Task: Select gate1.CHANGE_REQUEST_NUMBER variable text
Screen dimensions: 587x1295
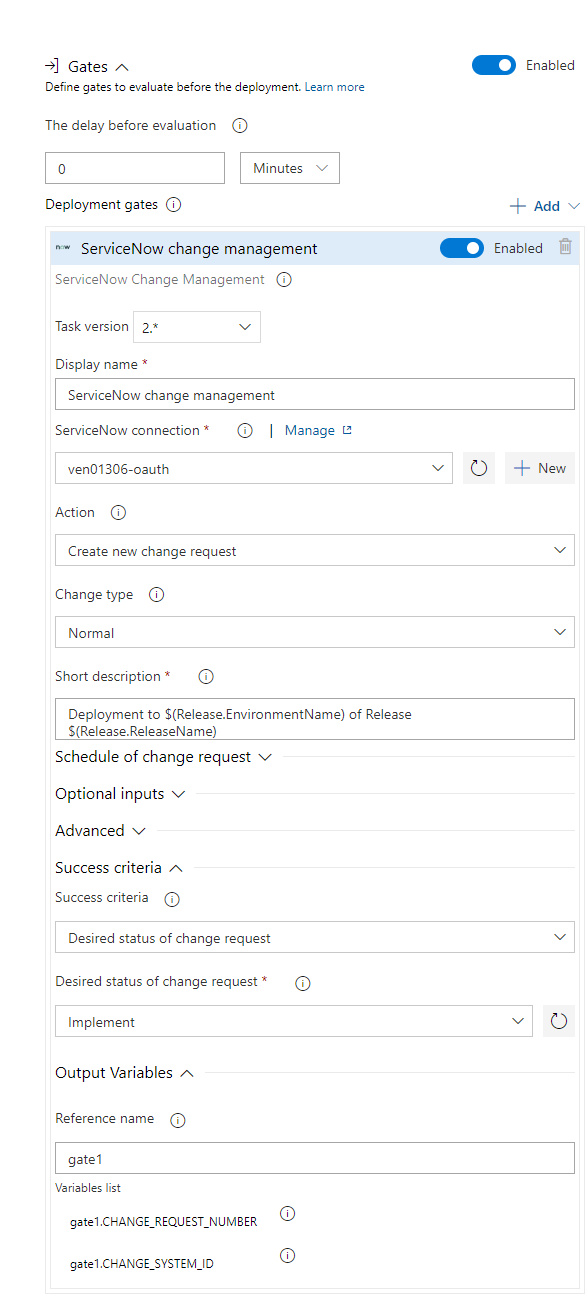Action: 163,1221
